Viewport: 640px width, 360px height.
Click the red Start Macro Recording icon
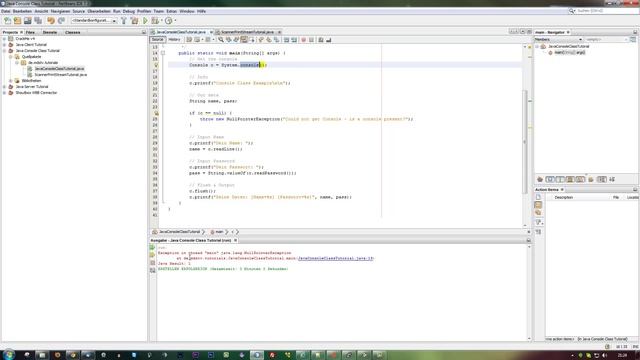click(303, 40)
